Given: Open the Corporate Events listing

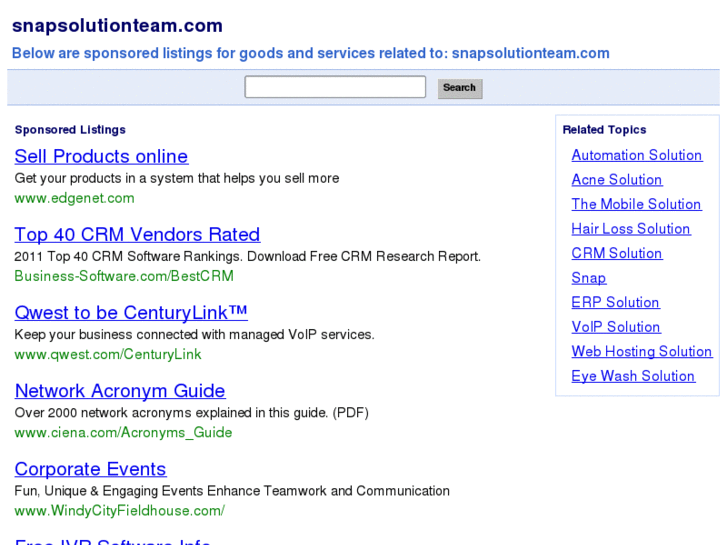Looking at the screenshot, I should pos(90,469).
